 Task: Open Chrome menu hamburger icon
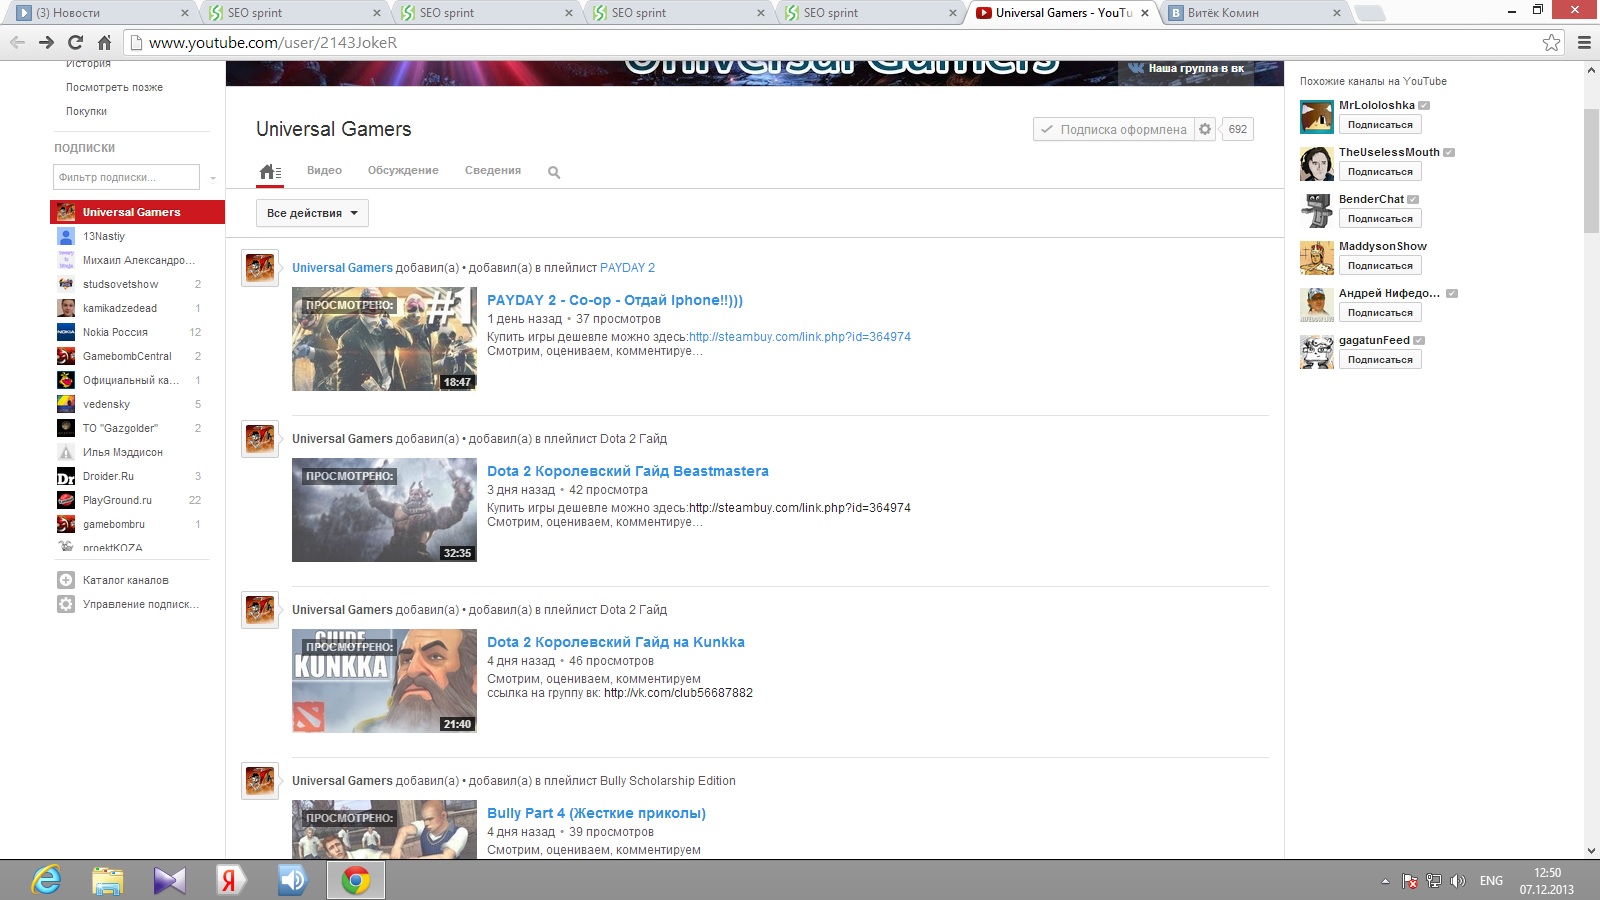pos(1584,42)
